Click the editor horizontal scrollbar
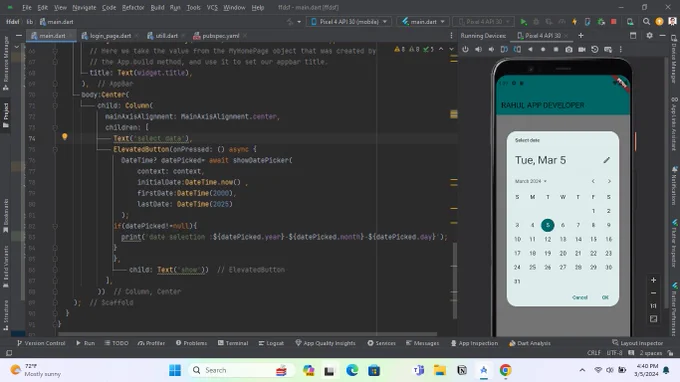This screenshot has height=382, width=680. [x=247, y=334]
